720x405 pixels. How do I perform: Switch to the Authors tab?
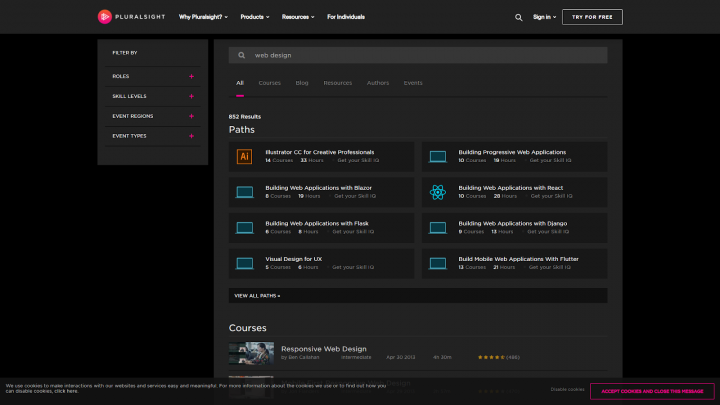coord(378,83)
